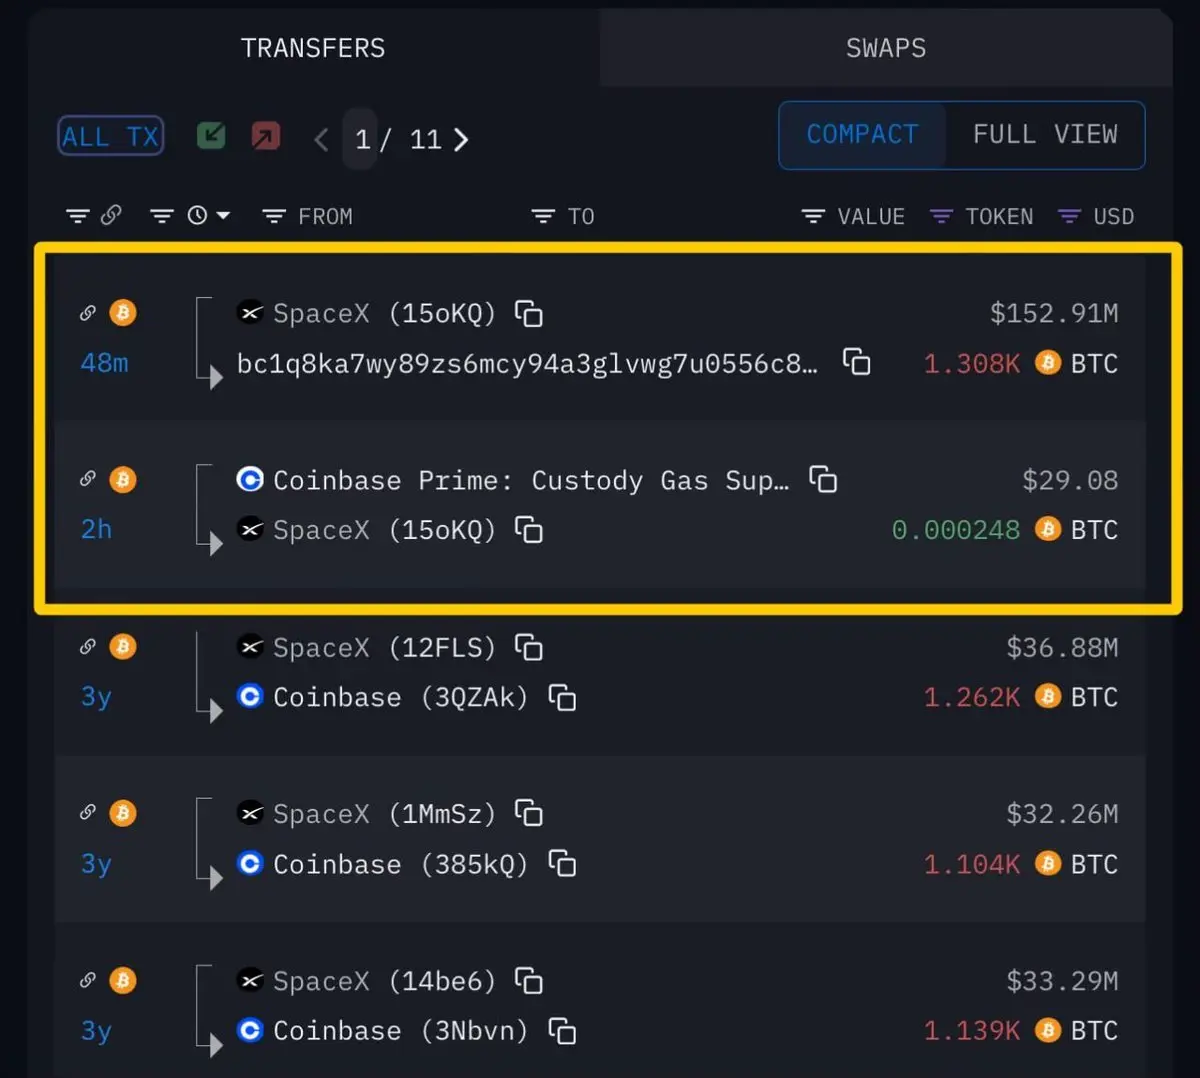
Task: Open transaction link for SpaceX (12FLS) transfer
Action: [x=88, y=647]
